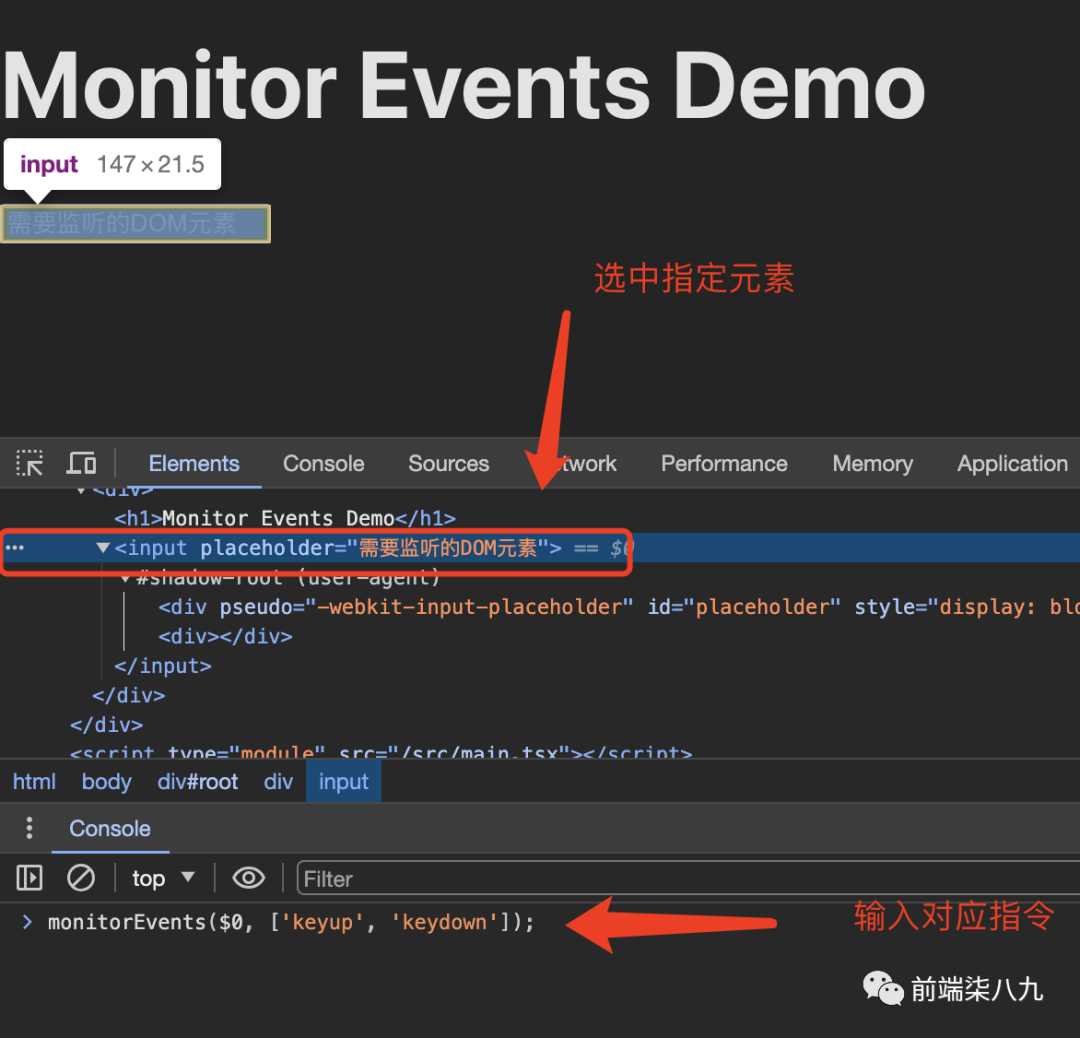Screen dimensions: 1080x1038
Task: Open the Performance tab
Action: coord(723,464)
